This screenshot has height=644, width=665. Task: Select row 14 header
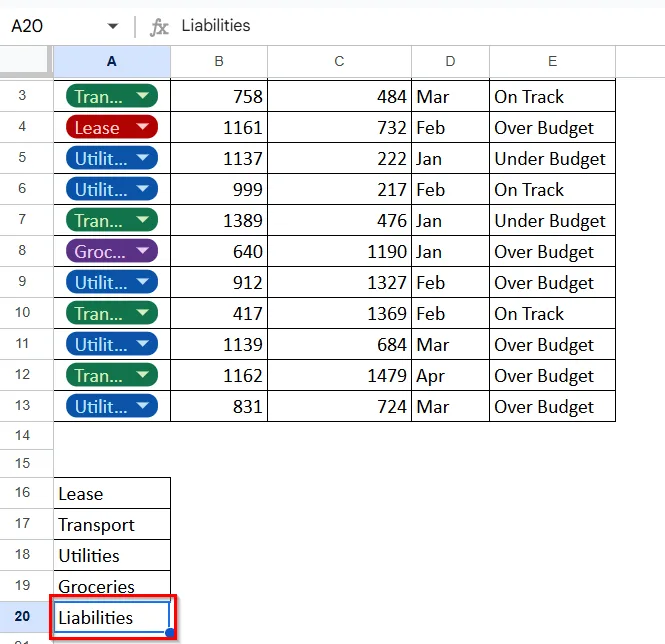[x=26, y=435]
